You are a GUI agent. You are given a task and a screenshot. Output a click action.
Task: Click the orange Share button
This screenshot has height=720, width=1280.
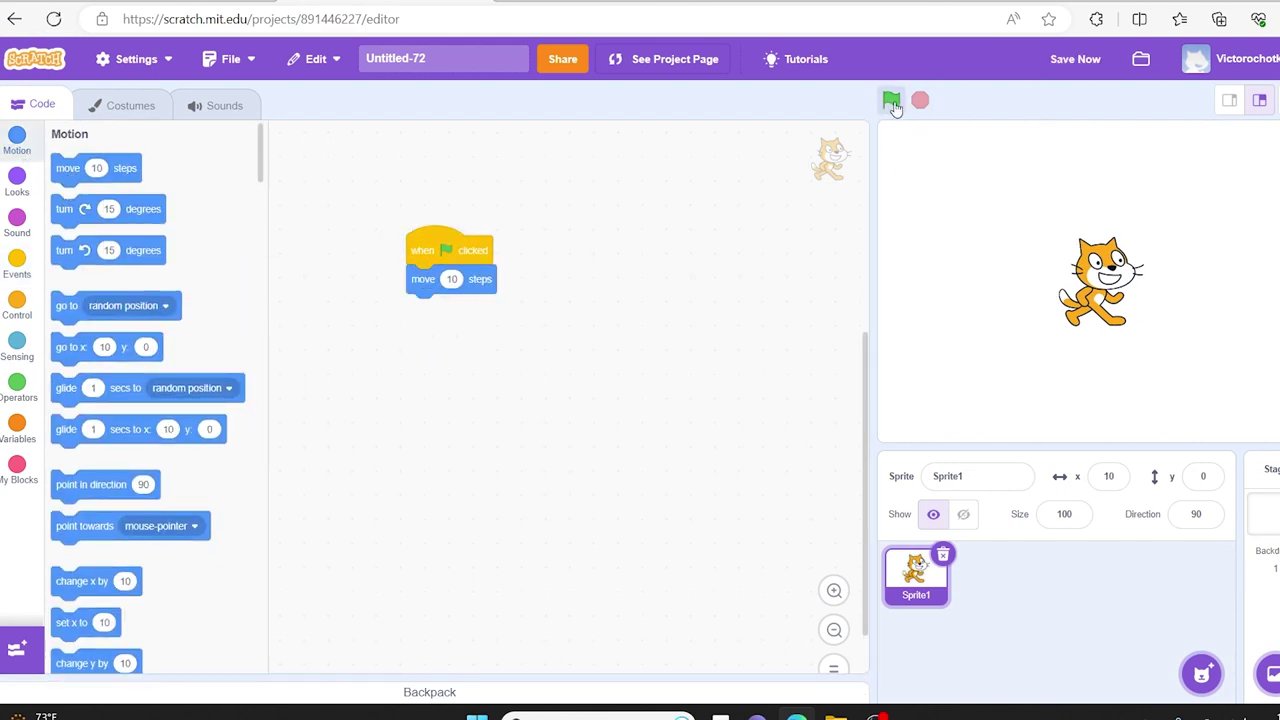pos(562,59)
